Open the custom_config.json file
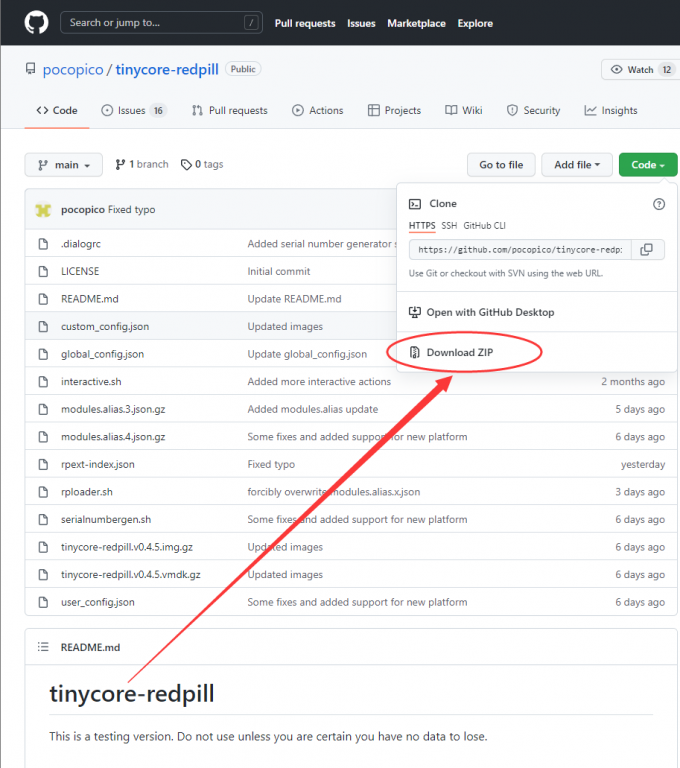 pyautogui.click(x=105, y=327)
